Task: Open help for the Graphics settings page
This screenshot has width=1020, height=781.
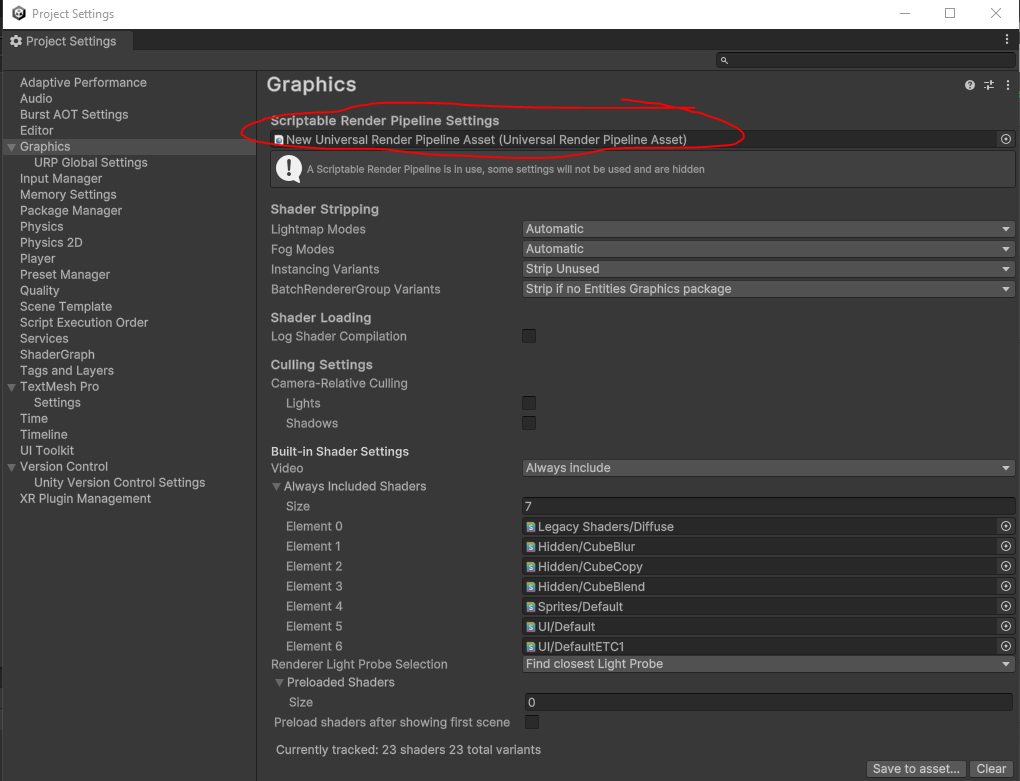Action: (968, 85)
